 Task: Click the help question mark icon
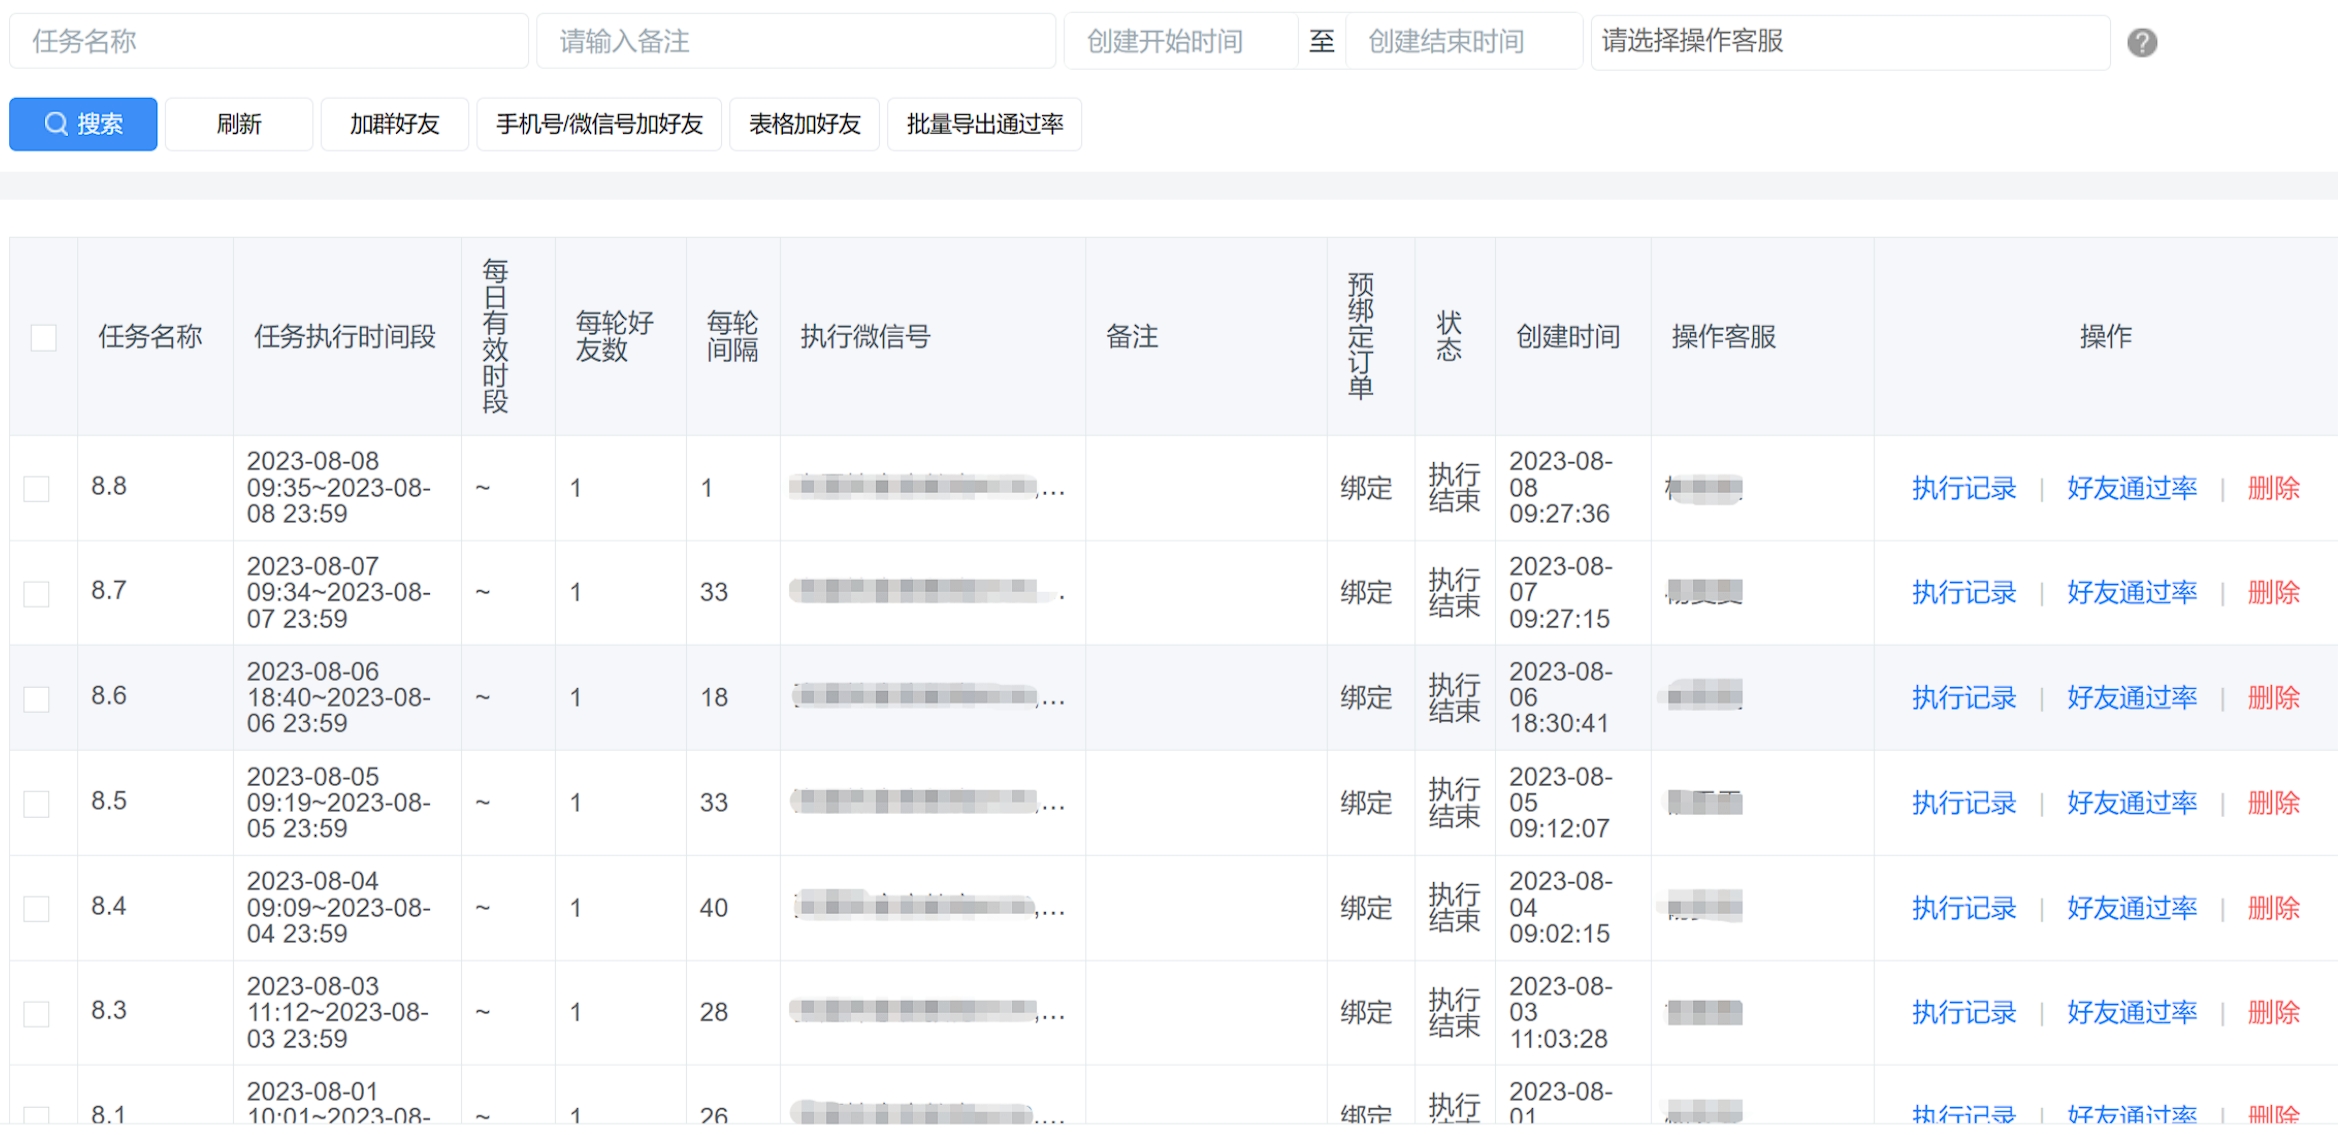pyautogui.click(x=2141, y=43)
